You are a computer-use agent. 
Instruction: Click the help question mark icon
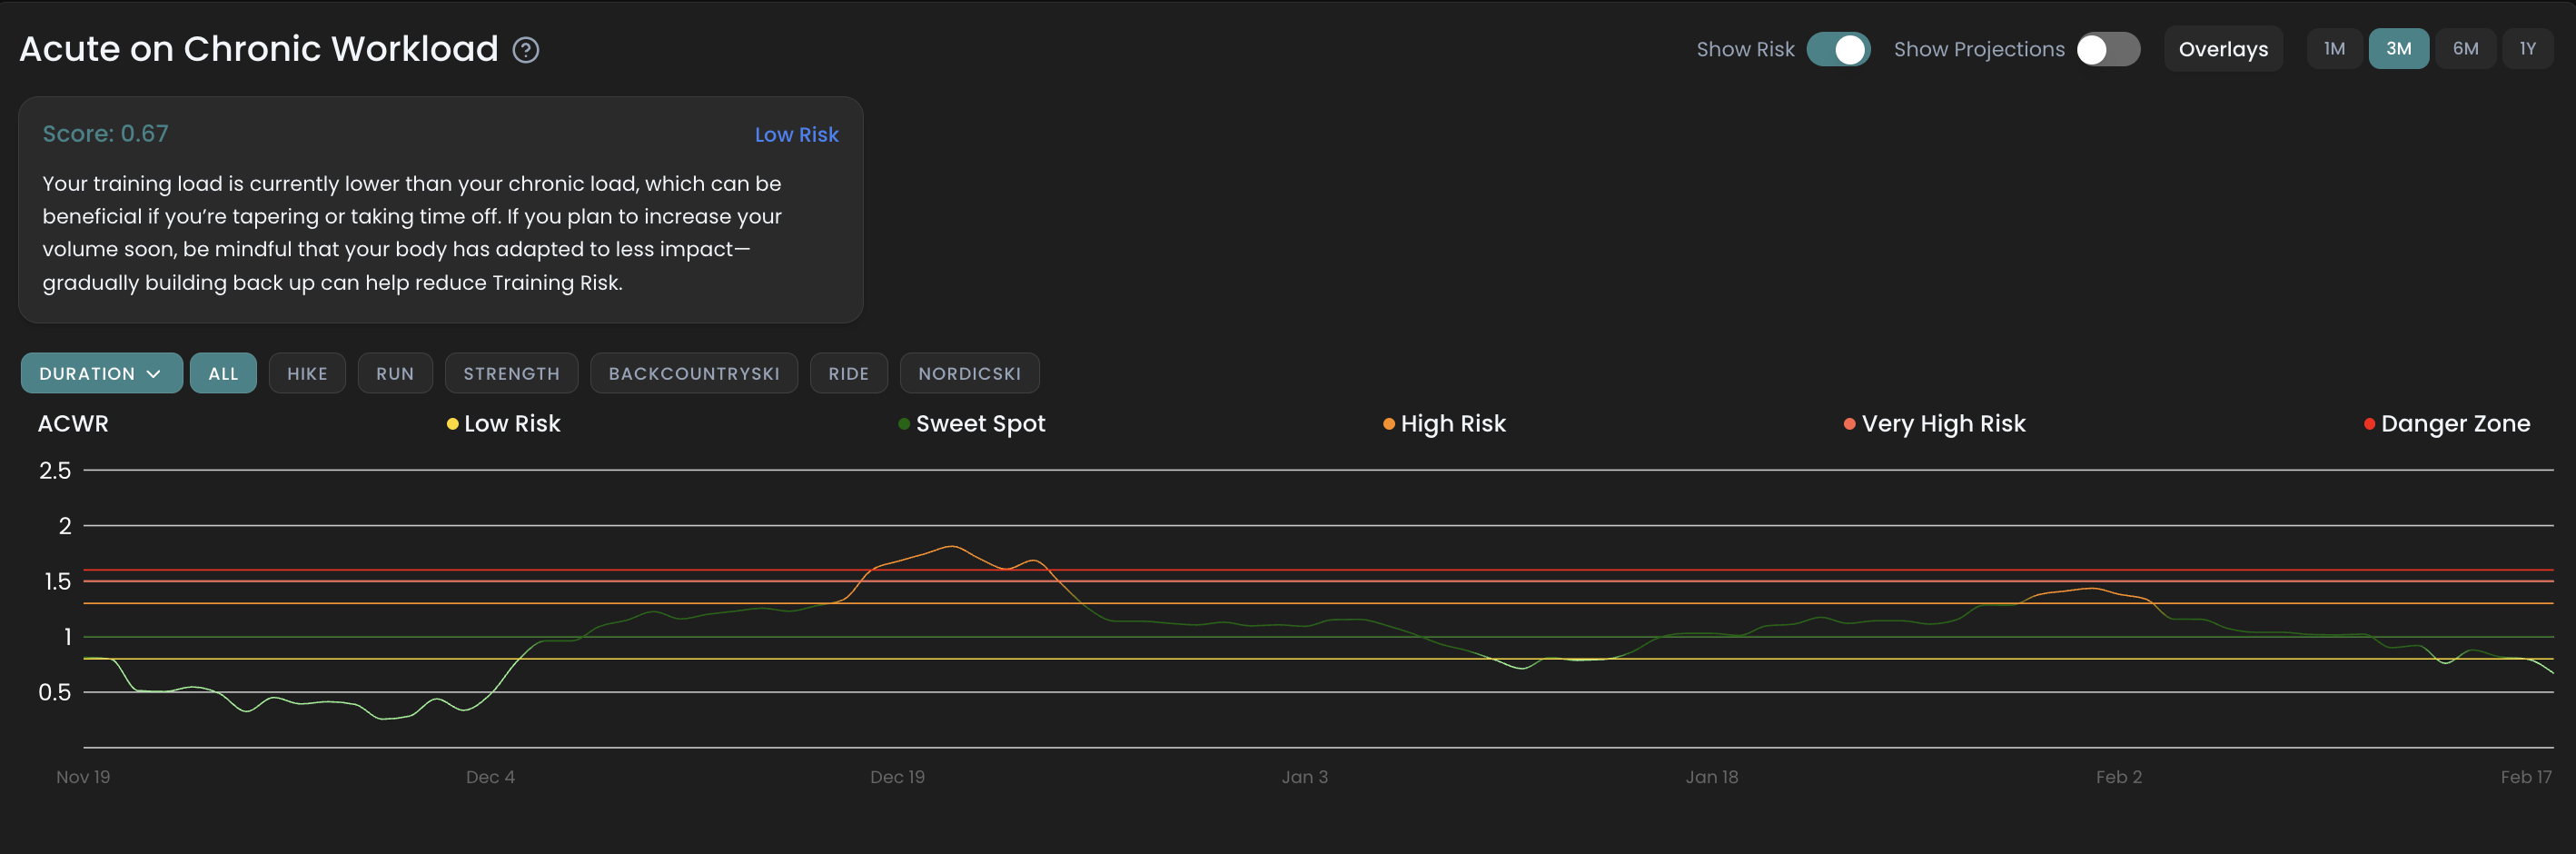(526, 50)
